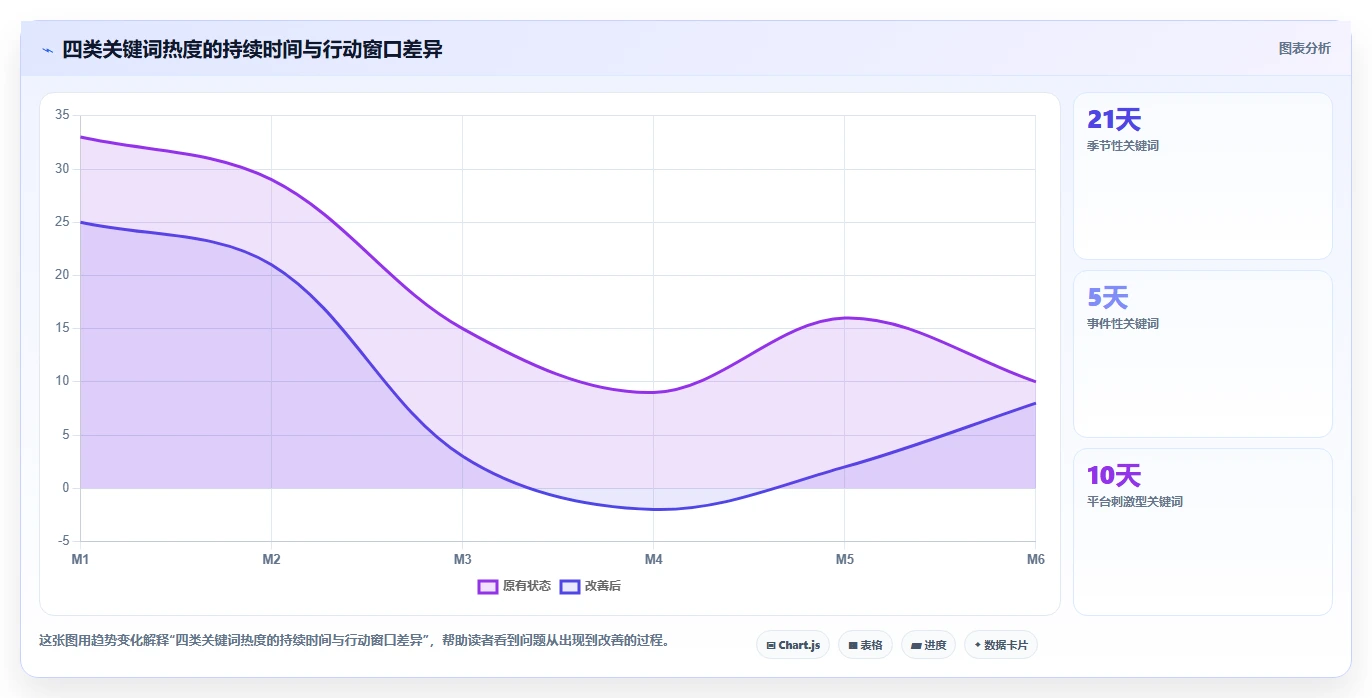
Task: Click the M6 x-axis label
Action: click(x=1036, y=559)
